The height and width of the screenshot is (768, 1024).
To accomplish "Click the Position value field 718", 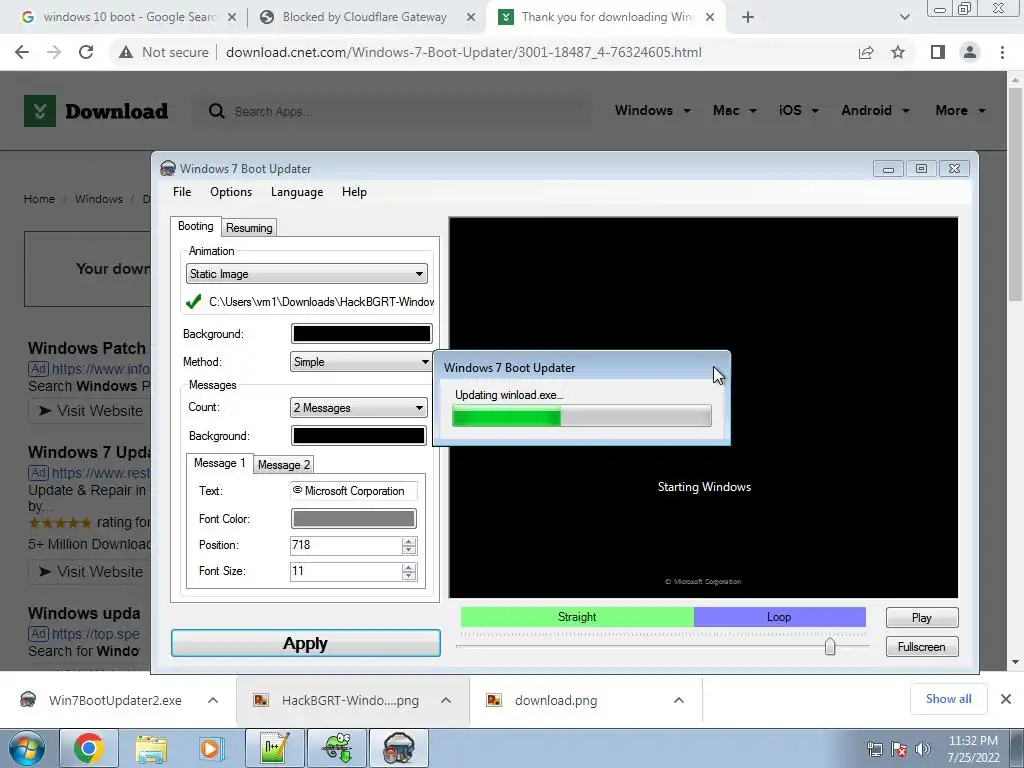I will pos(345,545).
